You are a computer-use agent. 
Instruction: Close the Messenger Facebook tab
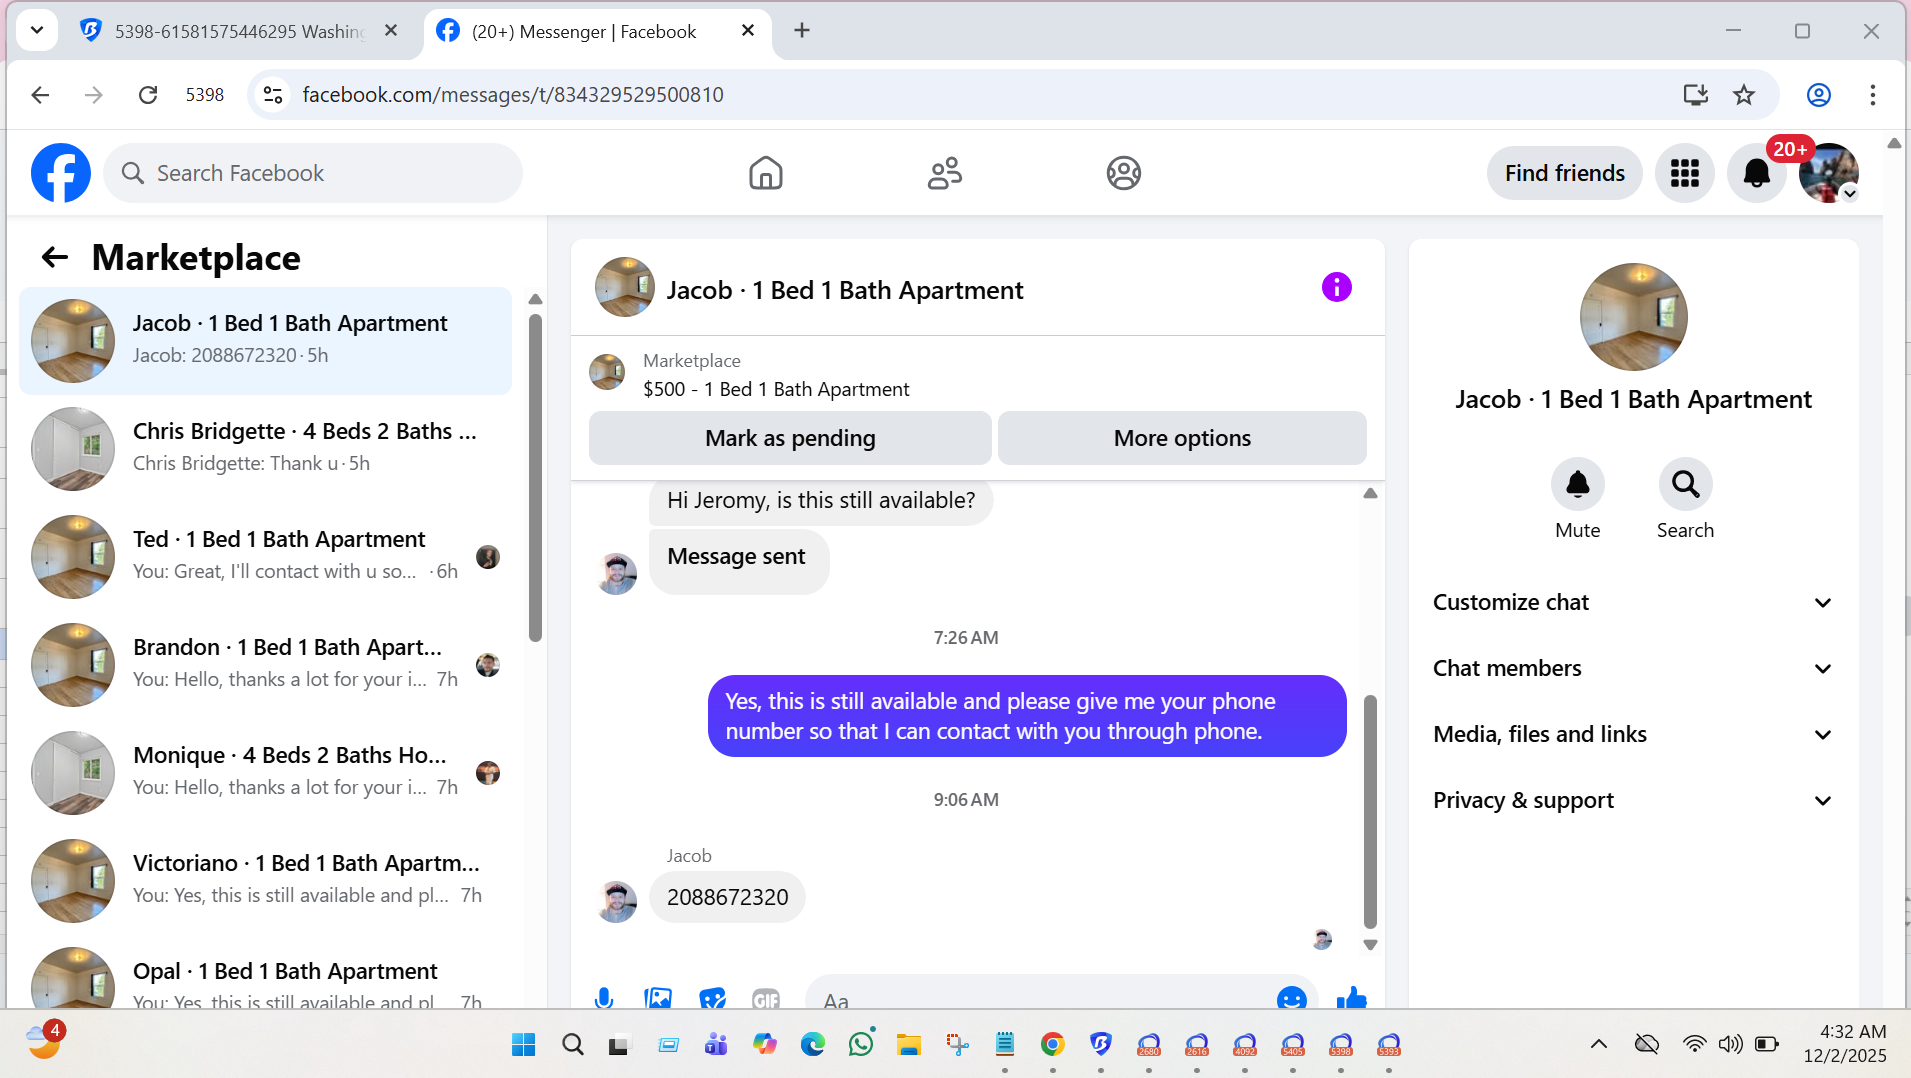[x=748, y=30]
